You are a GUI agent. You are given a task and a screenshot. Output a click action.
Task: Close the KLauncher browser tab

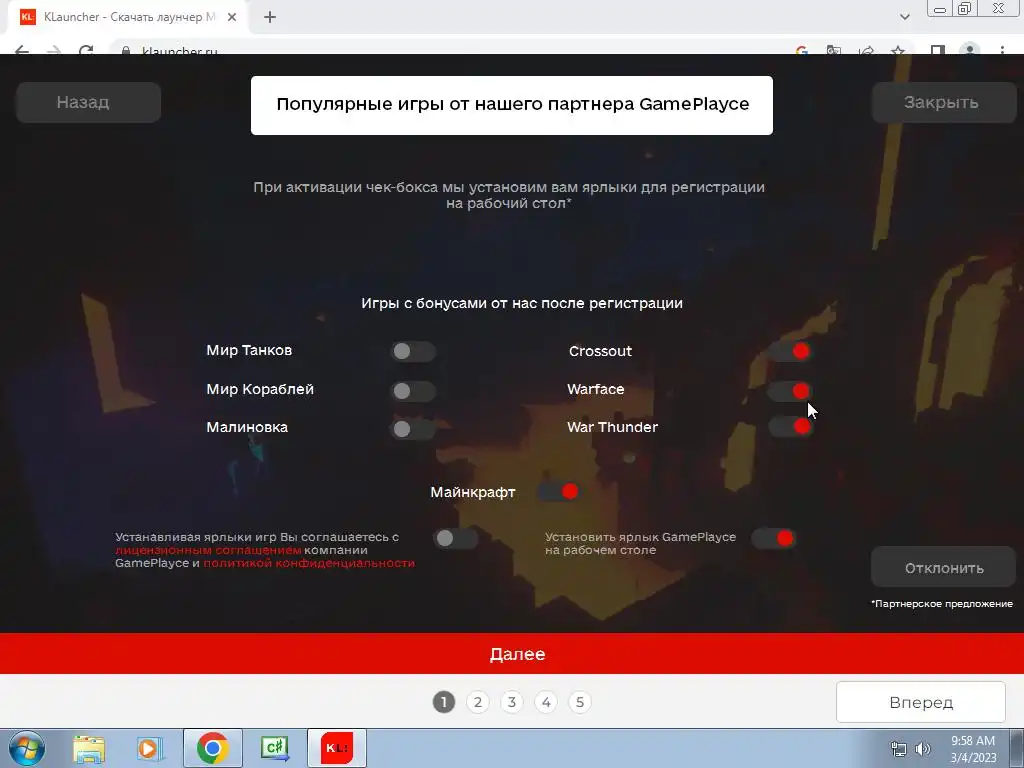click(232, 18)
